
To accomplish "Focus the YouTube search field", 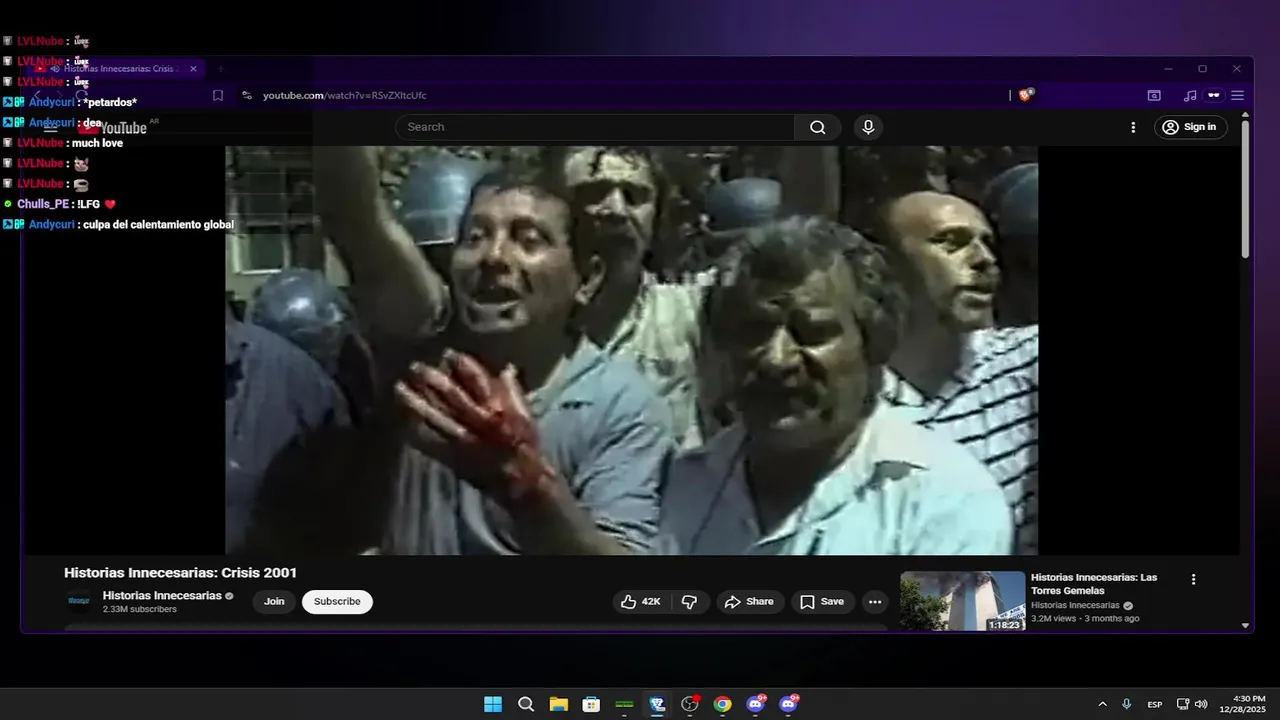I will pos(595,127).
